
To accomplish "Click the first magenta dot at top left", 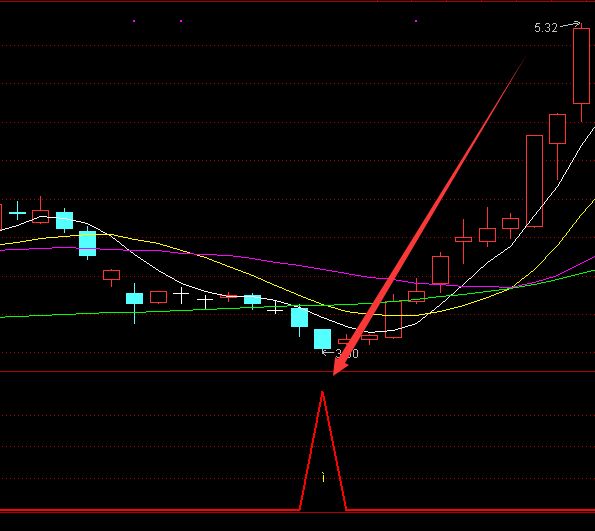I will (134, 21).
